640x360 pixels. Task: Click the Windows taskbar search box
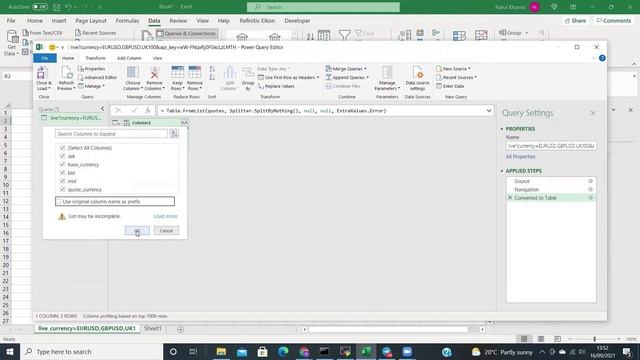point(91,351)
